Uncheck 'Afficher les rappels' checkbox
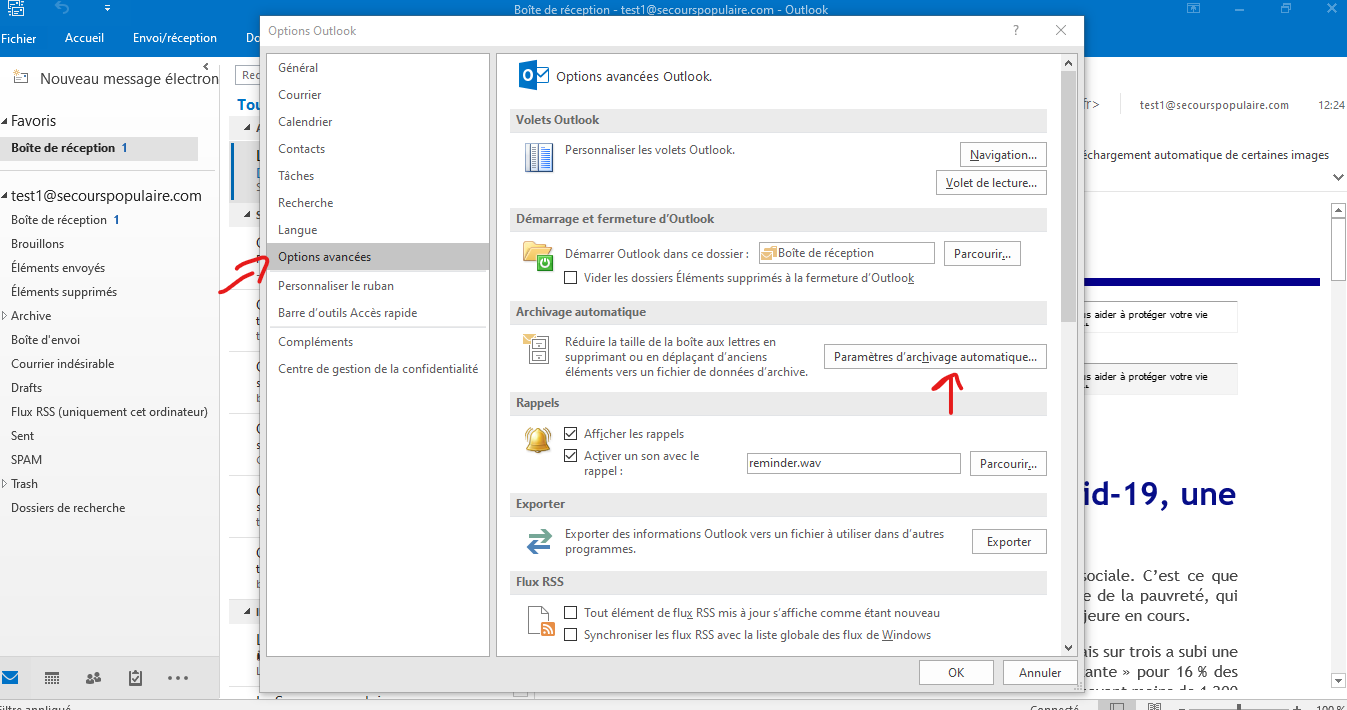 click(x=571, y=434)
